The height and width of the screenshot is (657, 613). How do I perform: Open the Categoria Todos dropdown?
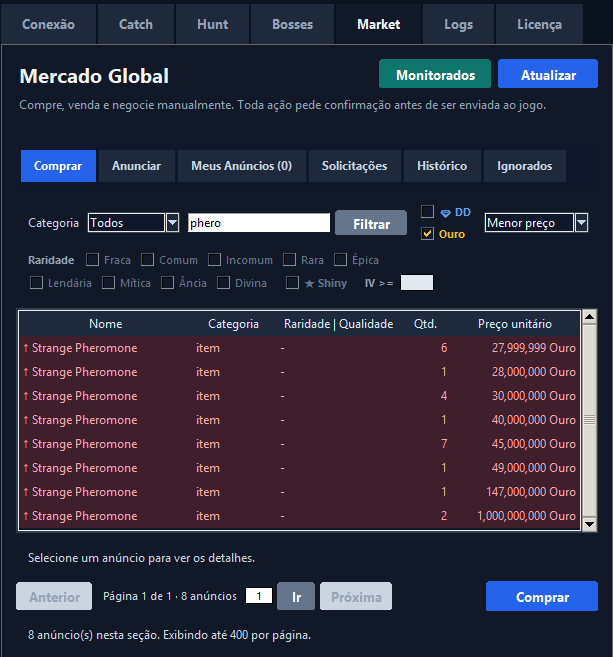[x=173, y=222]
